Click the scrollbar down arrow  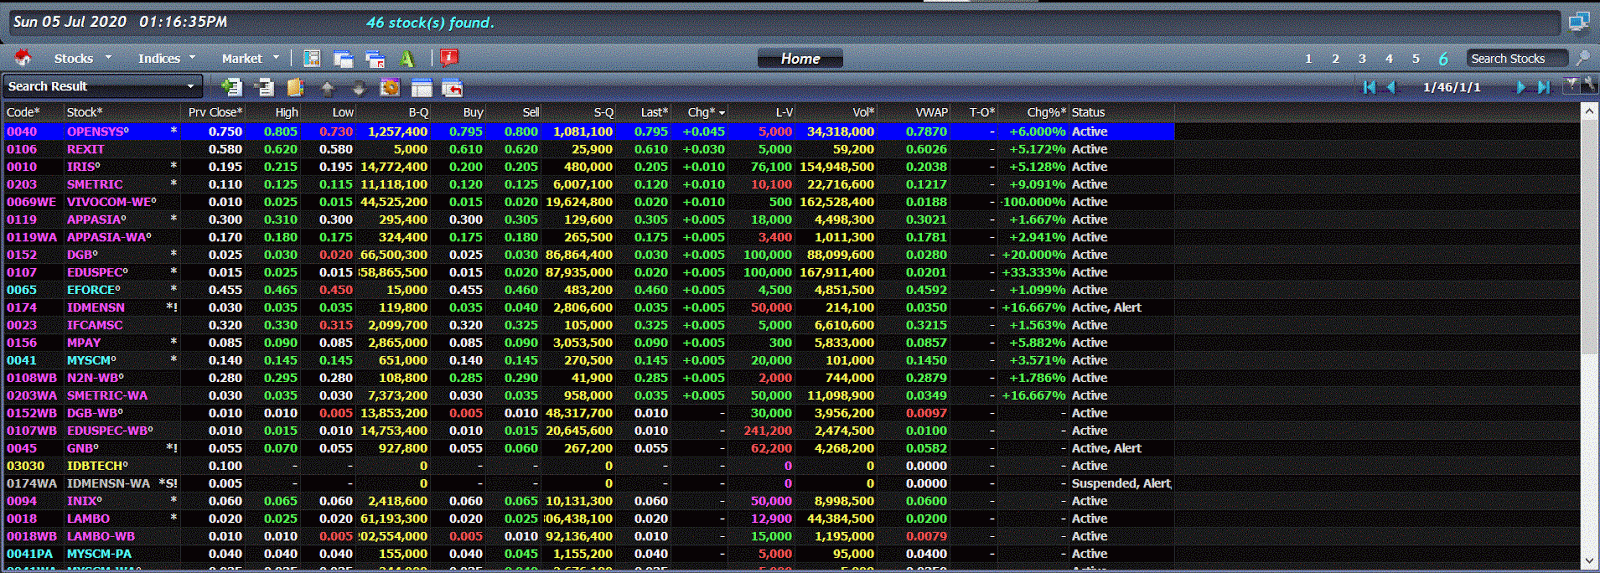(1590, 561)
